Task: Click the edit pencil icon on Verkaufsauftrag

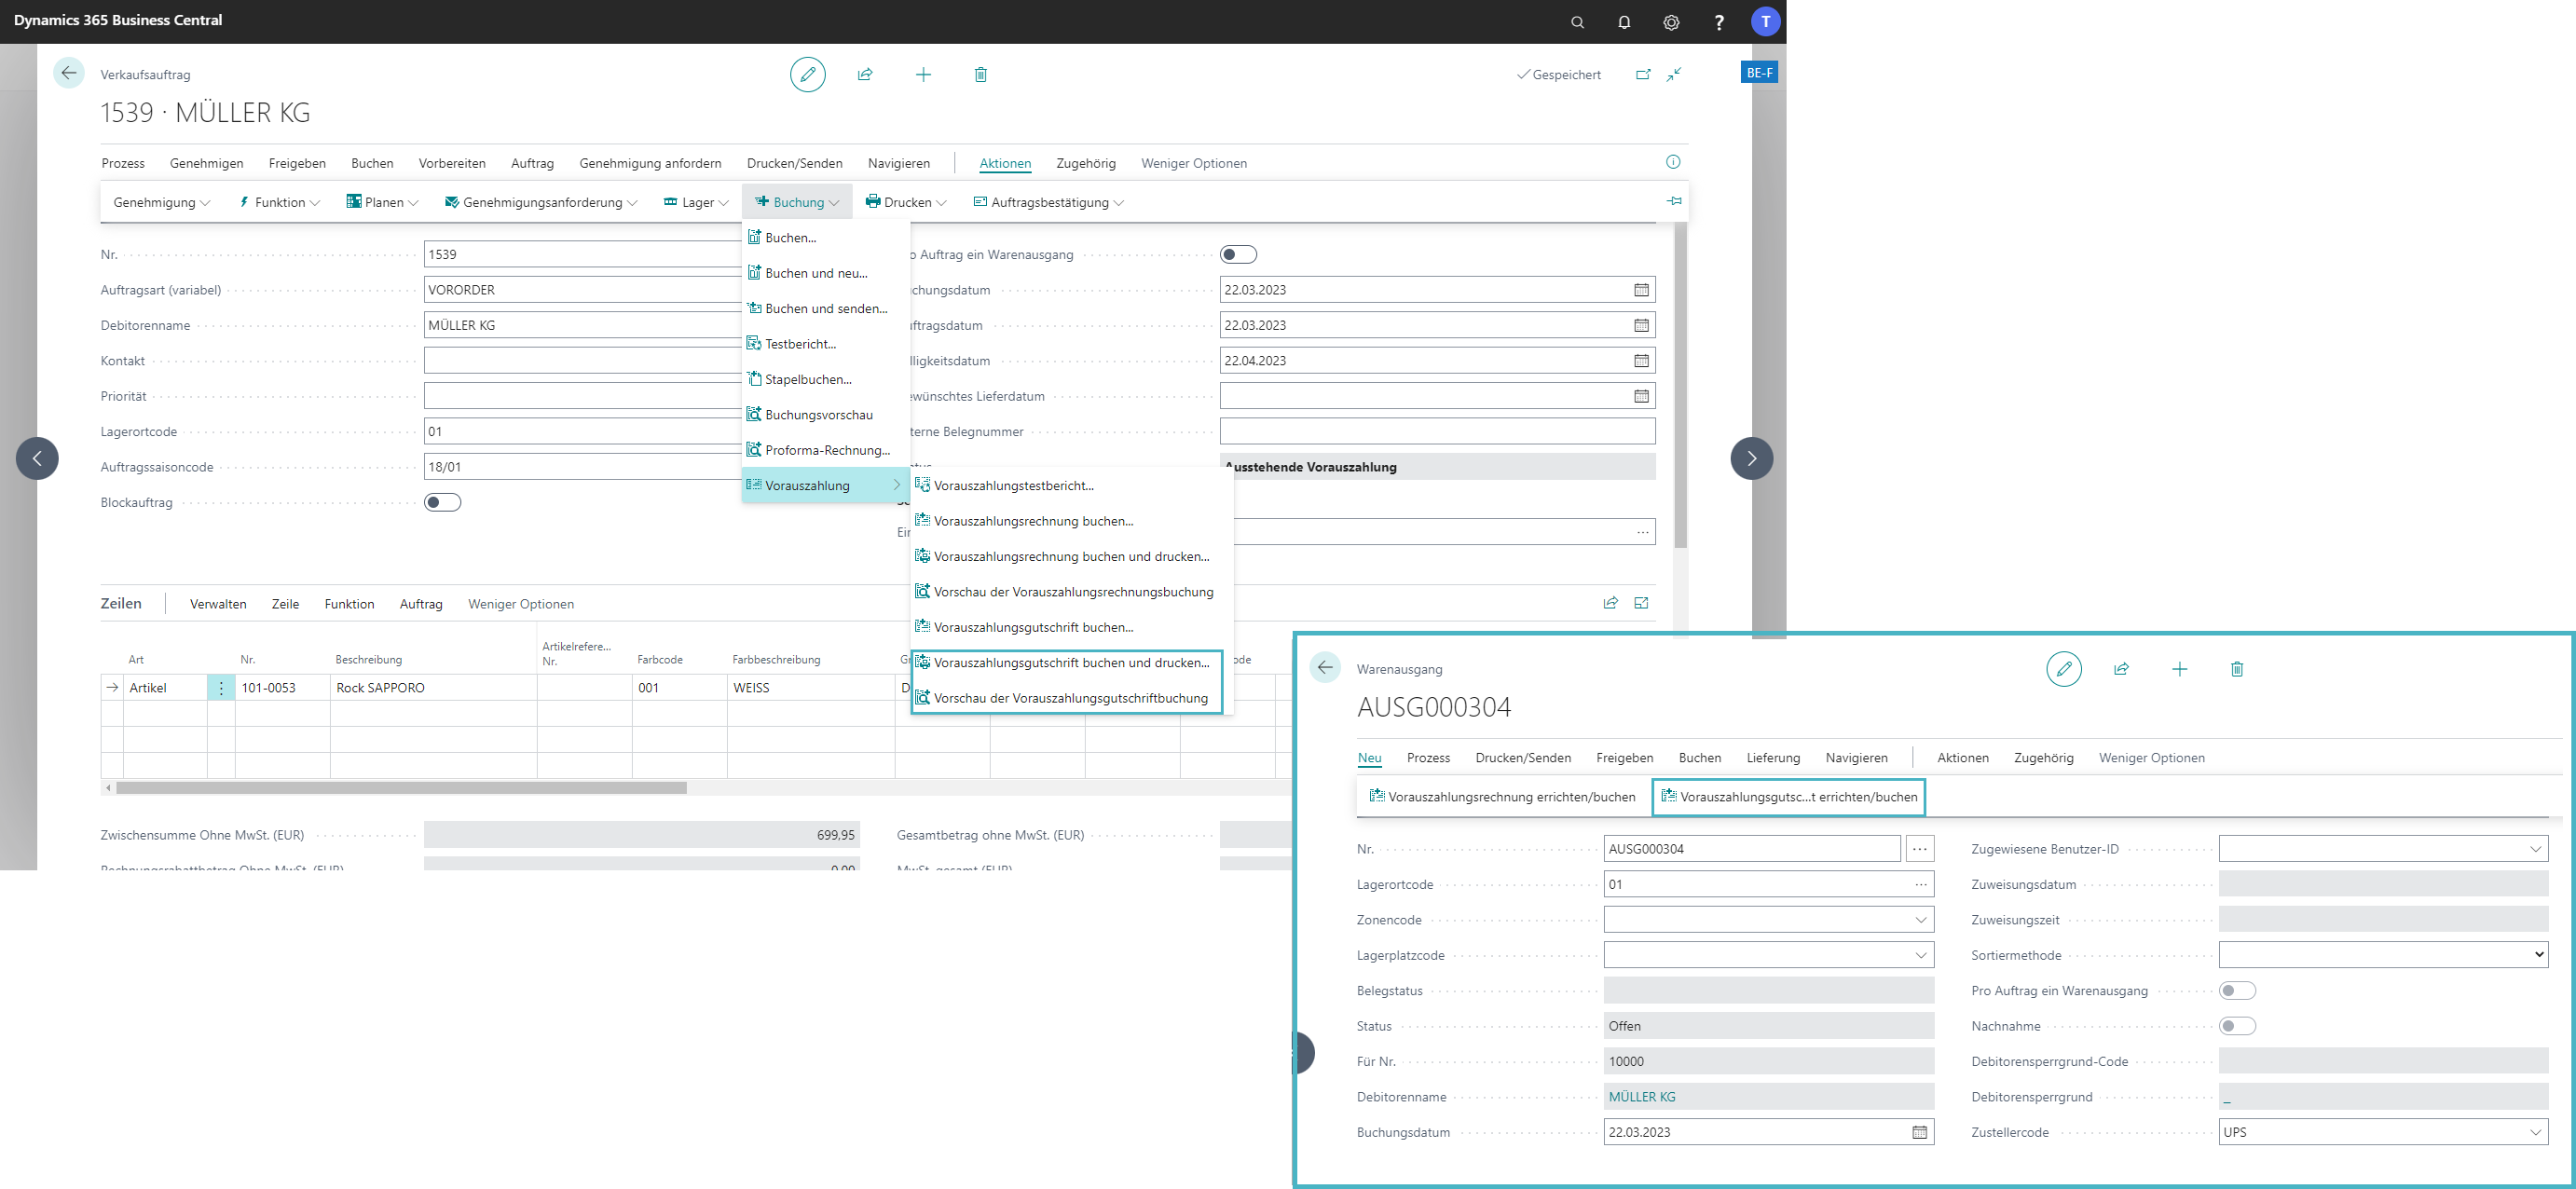Action: tap(807, 74)
